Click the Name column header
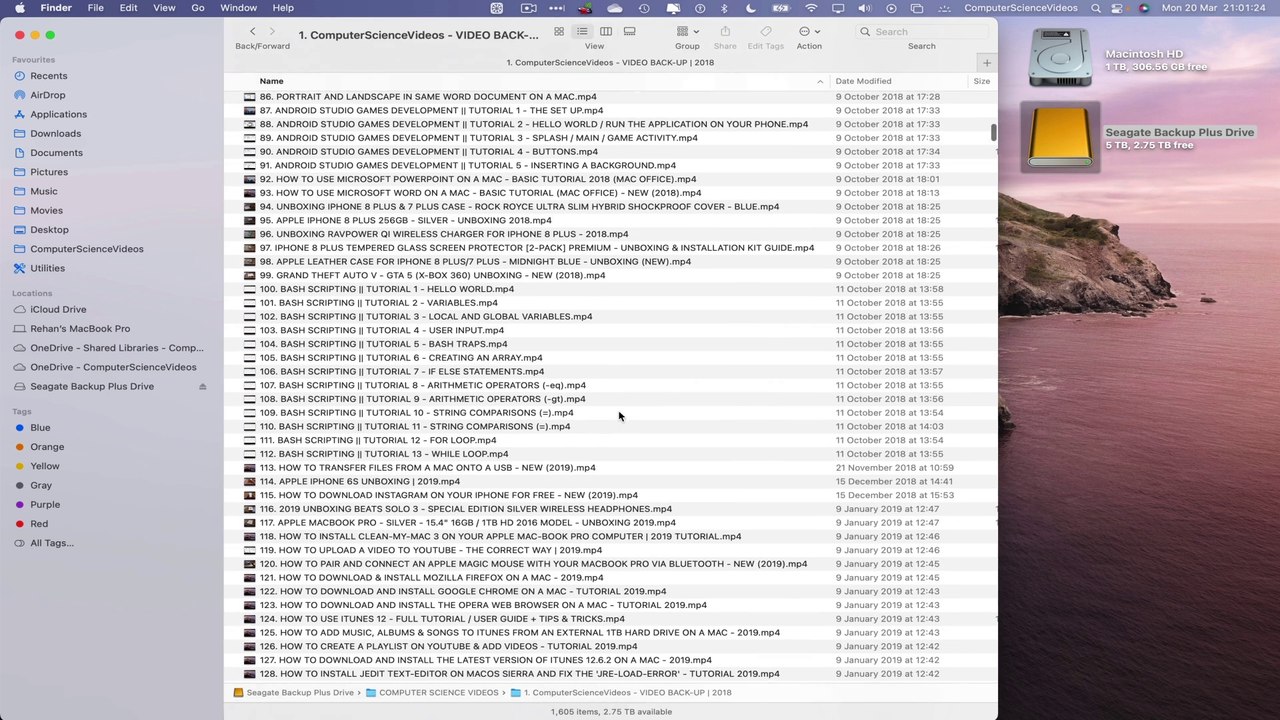Image resolution: width=1280 pixels, height=720 pixels. (271, 81)
